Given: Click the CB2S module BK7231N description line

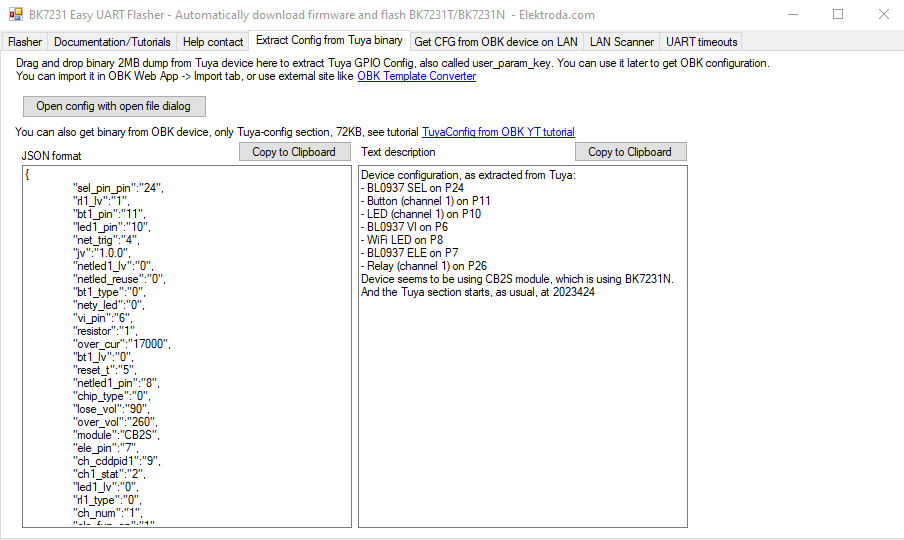Looking at the screenshot, I should click(517, 279).
